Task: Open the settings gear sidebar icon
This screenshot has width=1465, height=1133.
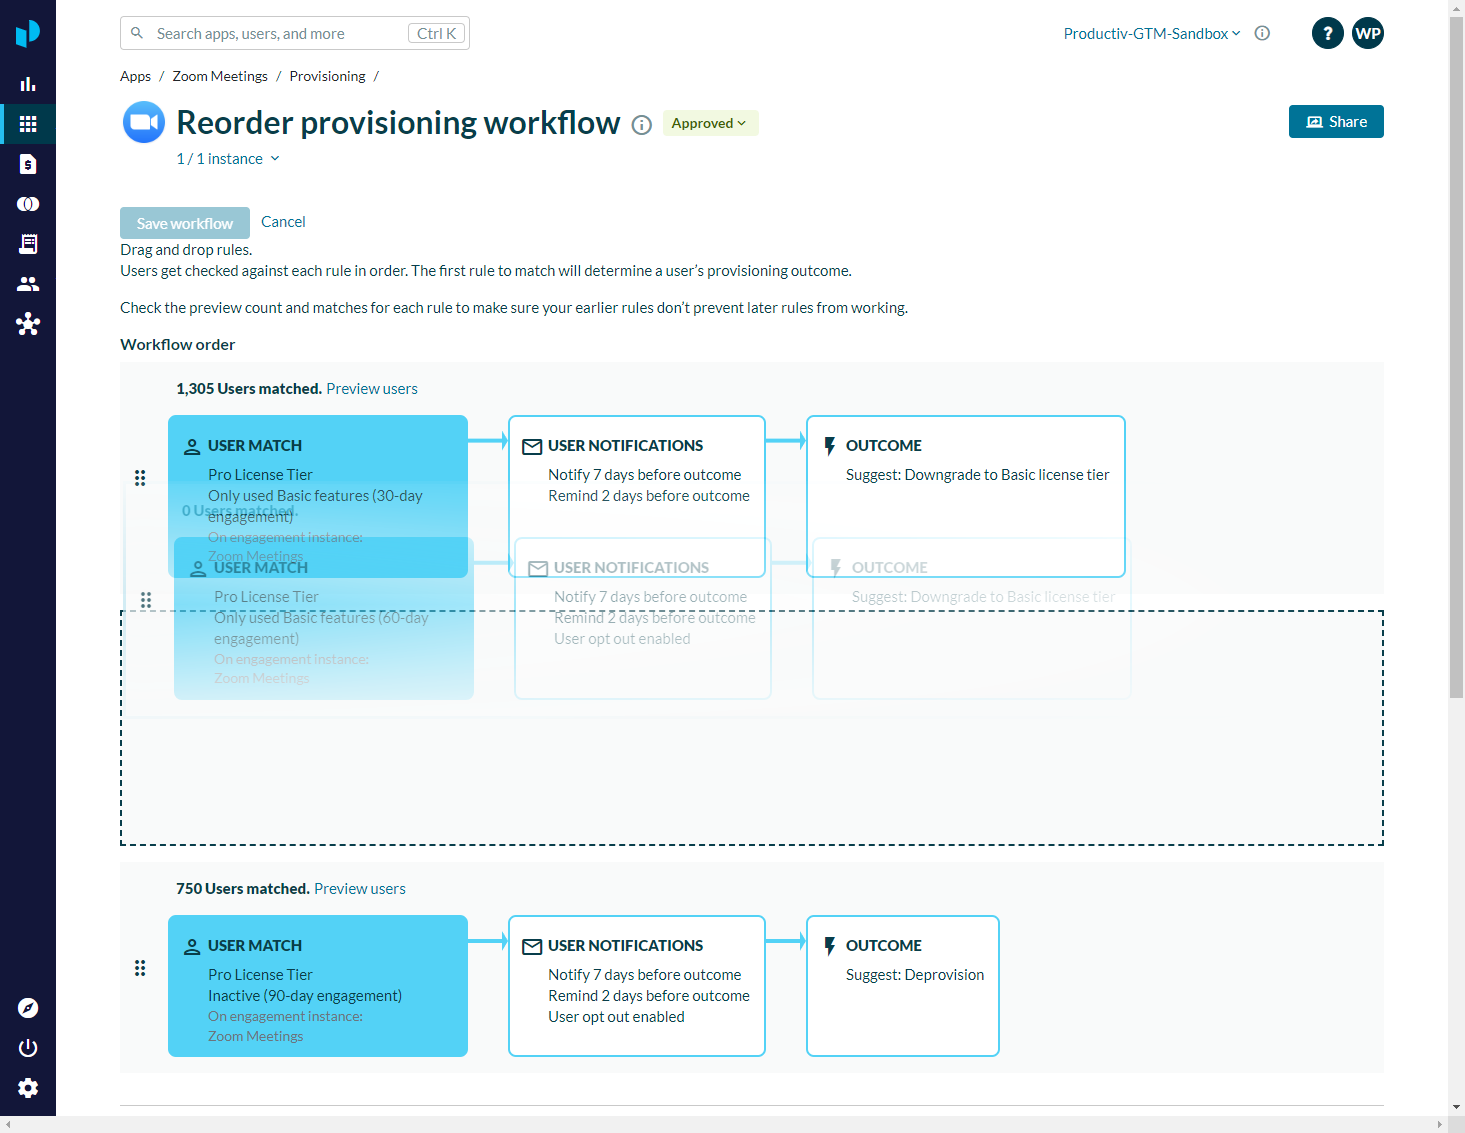Action: [x=28, y=1088]
